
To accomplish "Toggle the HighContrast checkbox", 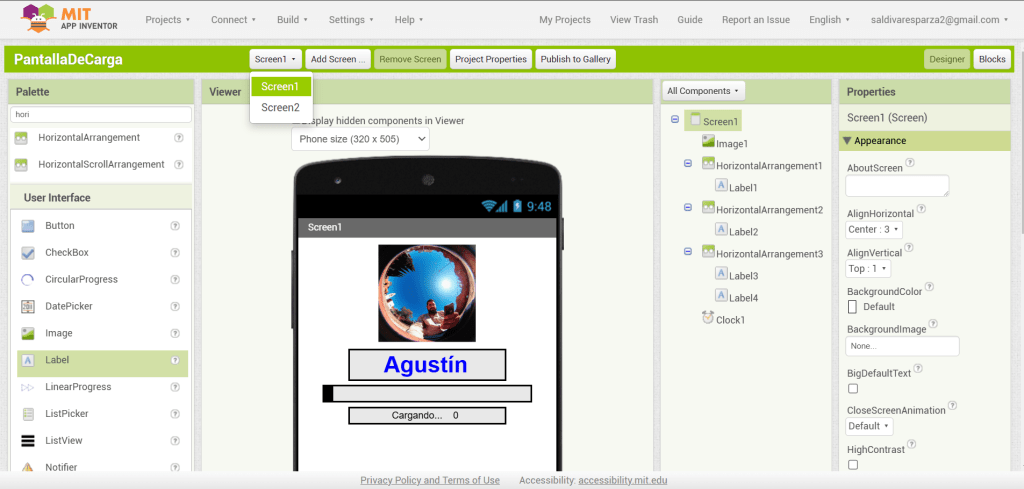I will (x=853, y=465).
